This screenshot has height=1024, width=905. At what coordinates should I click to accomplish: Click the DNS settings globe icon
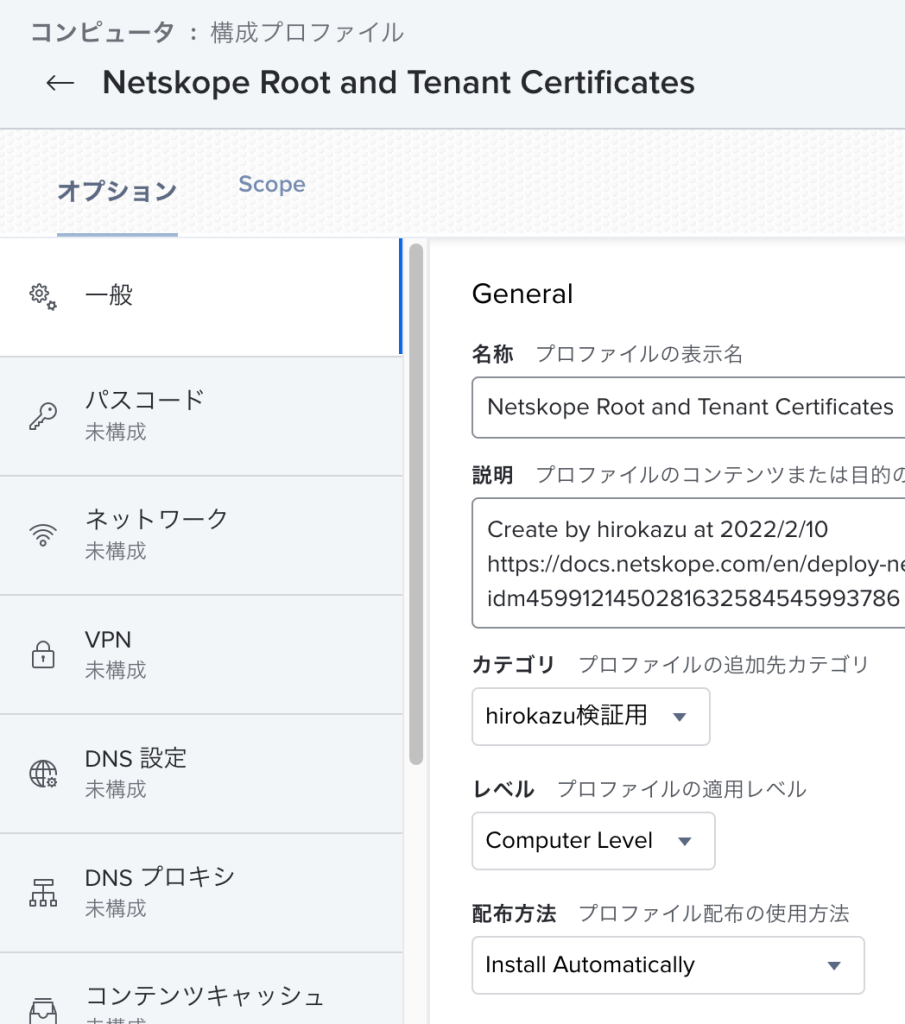(x=43, y=773)
